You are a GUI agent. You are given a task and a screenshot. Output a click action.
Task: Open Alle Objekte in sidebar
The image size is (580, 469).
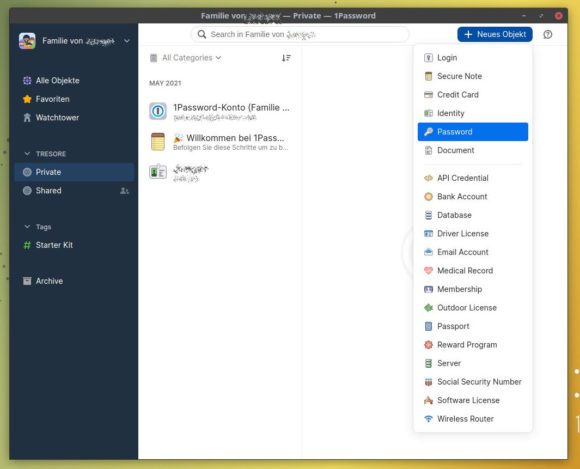(x=74, y=81)
